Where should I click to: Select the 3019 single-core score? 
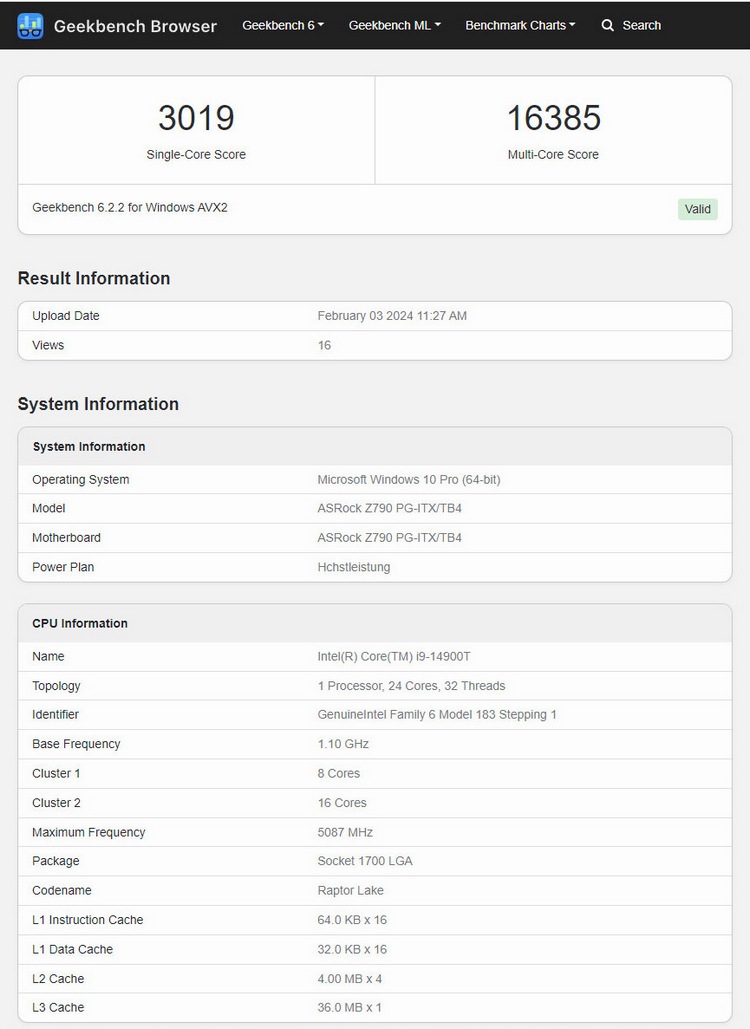point(196,118)
